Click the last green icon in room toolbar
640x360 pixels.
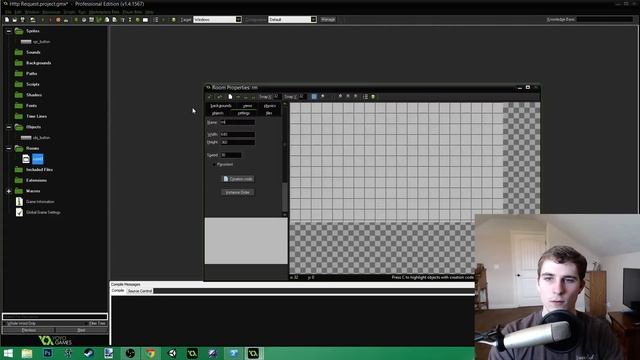click(x=373, y=97)
